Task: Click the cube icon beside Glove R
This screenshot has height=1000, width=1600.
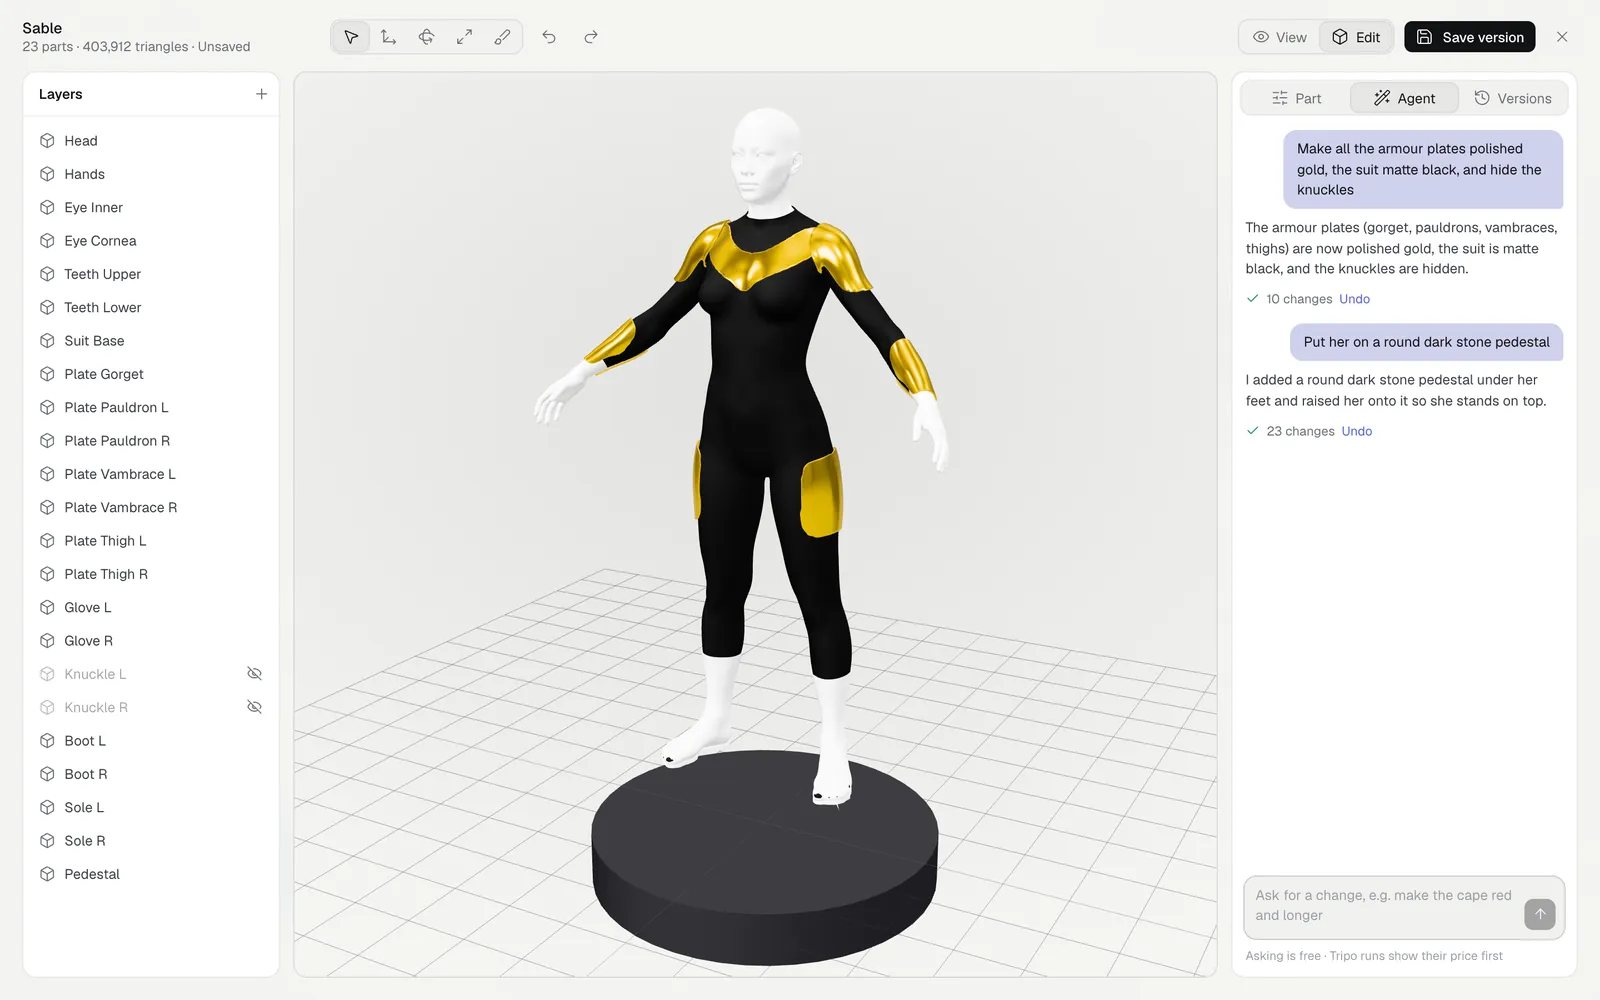Action: [47, 641]
